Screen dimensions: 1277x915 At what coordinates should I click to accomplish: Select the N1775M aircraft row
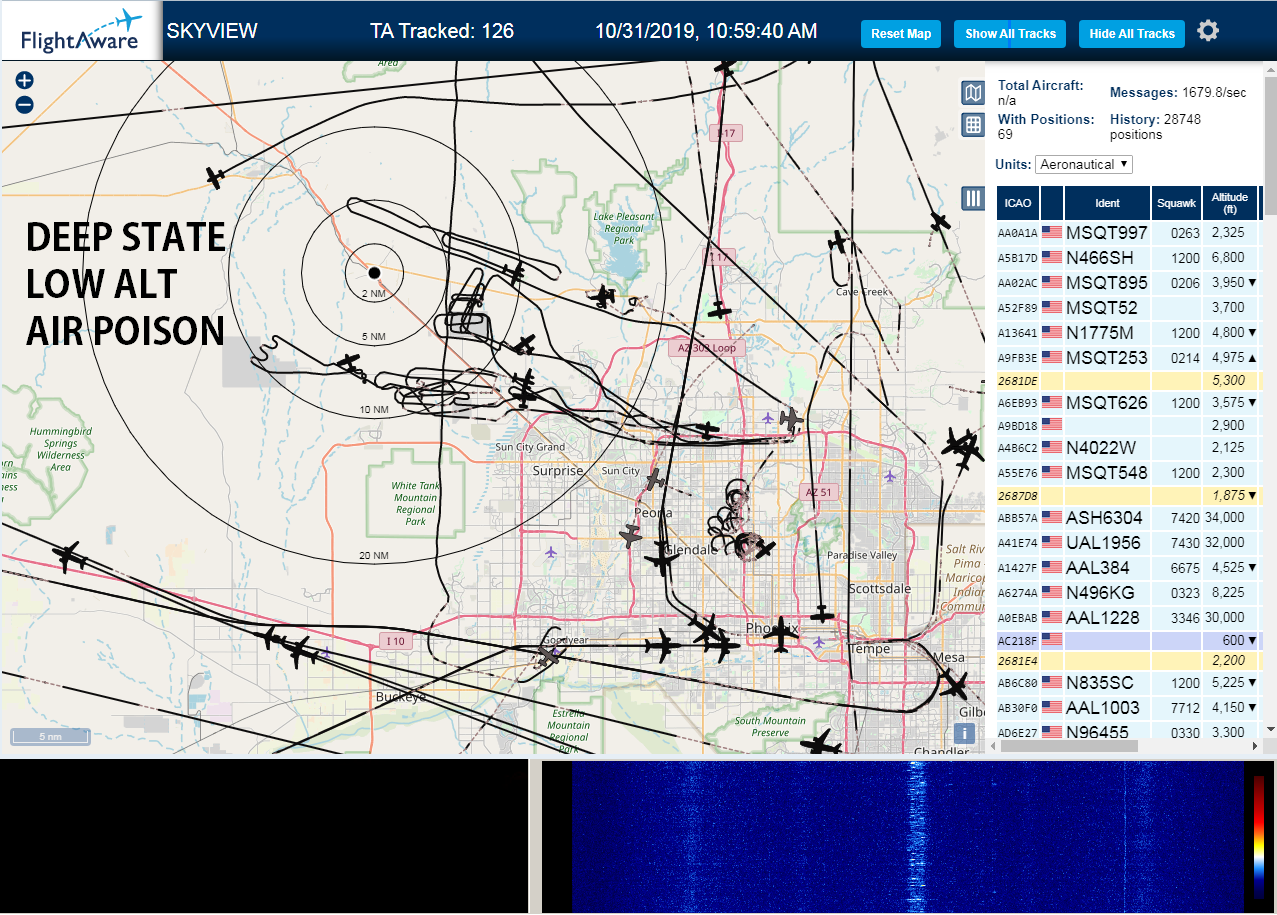coord(1128,332)
